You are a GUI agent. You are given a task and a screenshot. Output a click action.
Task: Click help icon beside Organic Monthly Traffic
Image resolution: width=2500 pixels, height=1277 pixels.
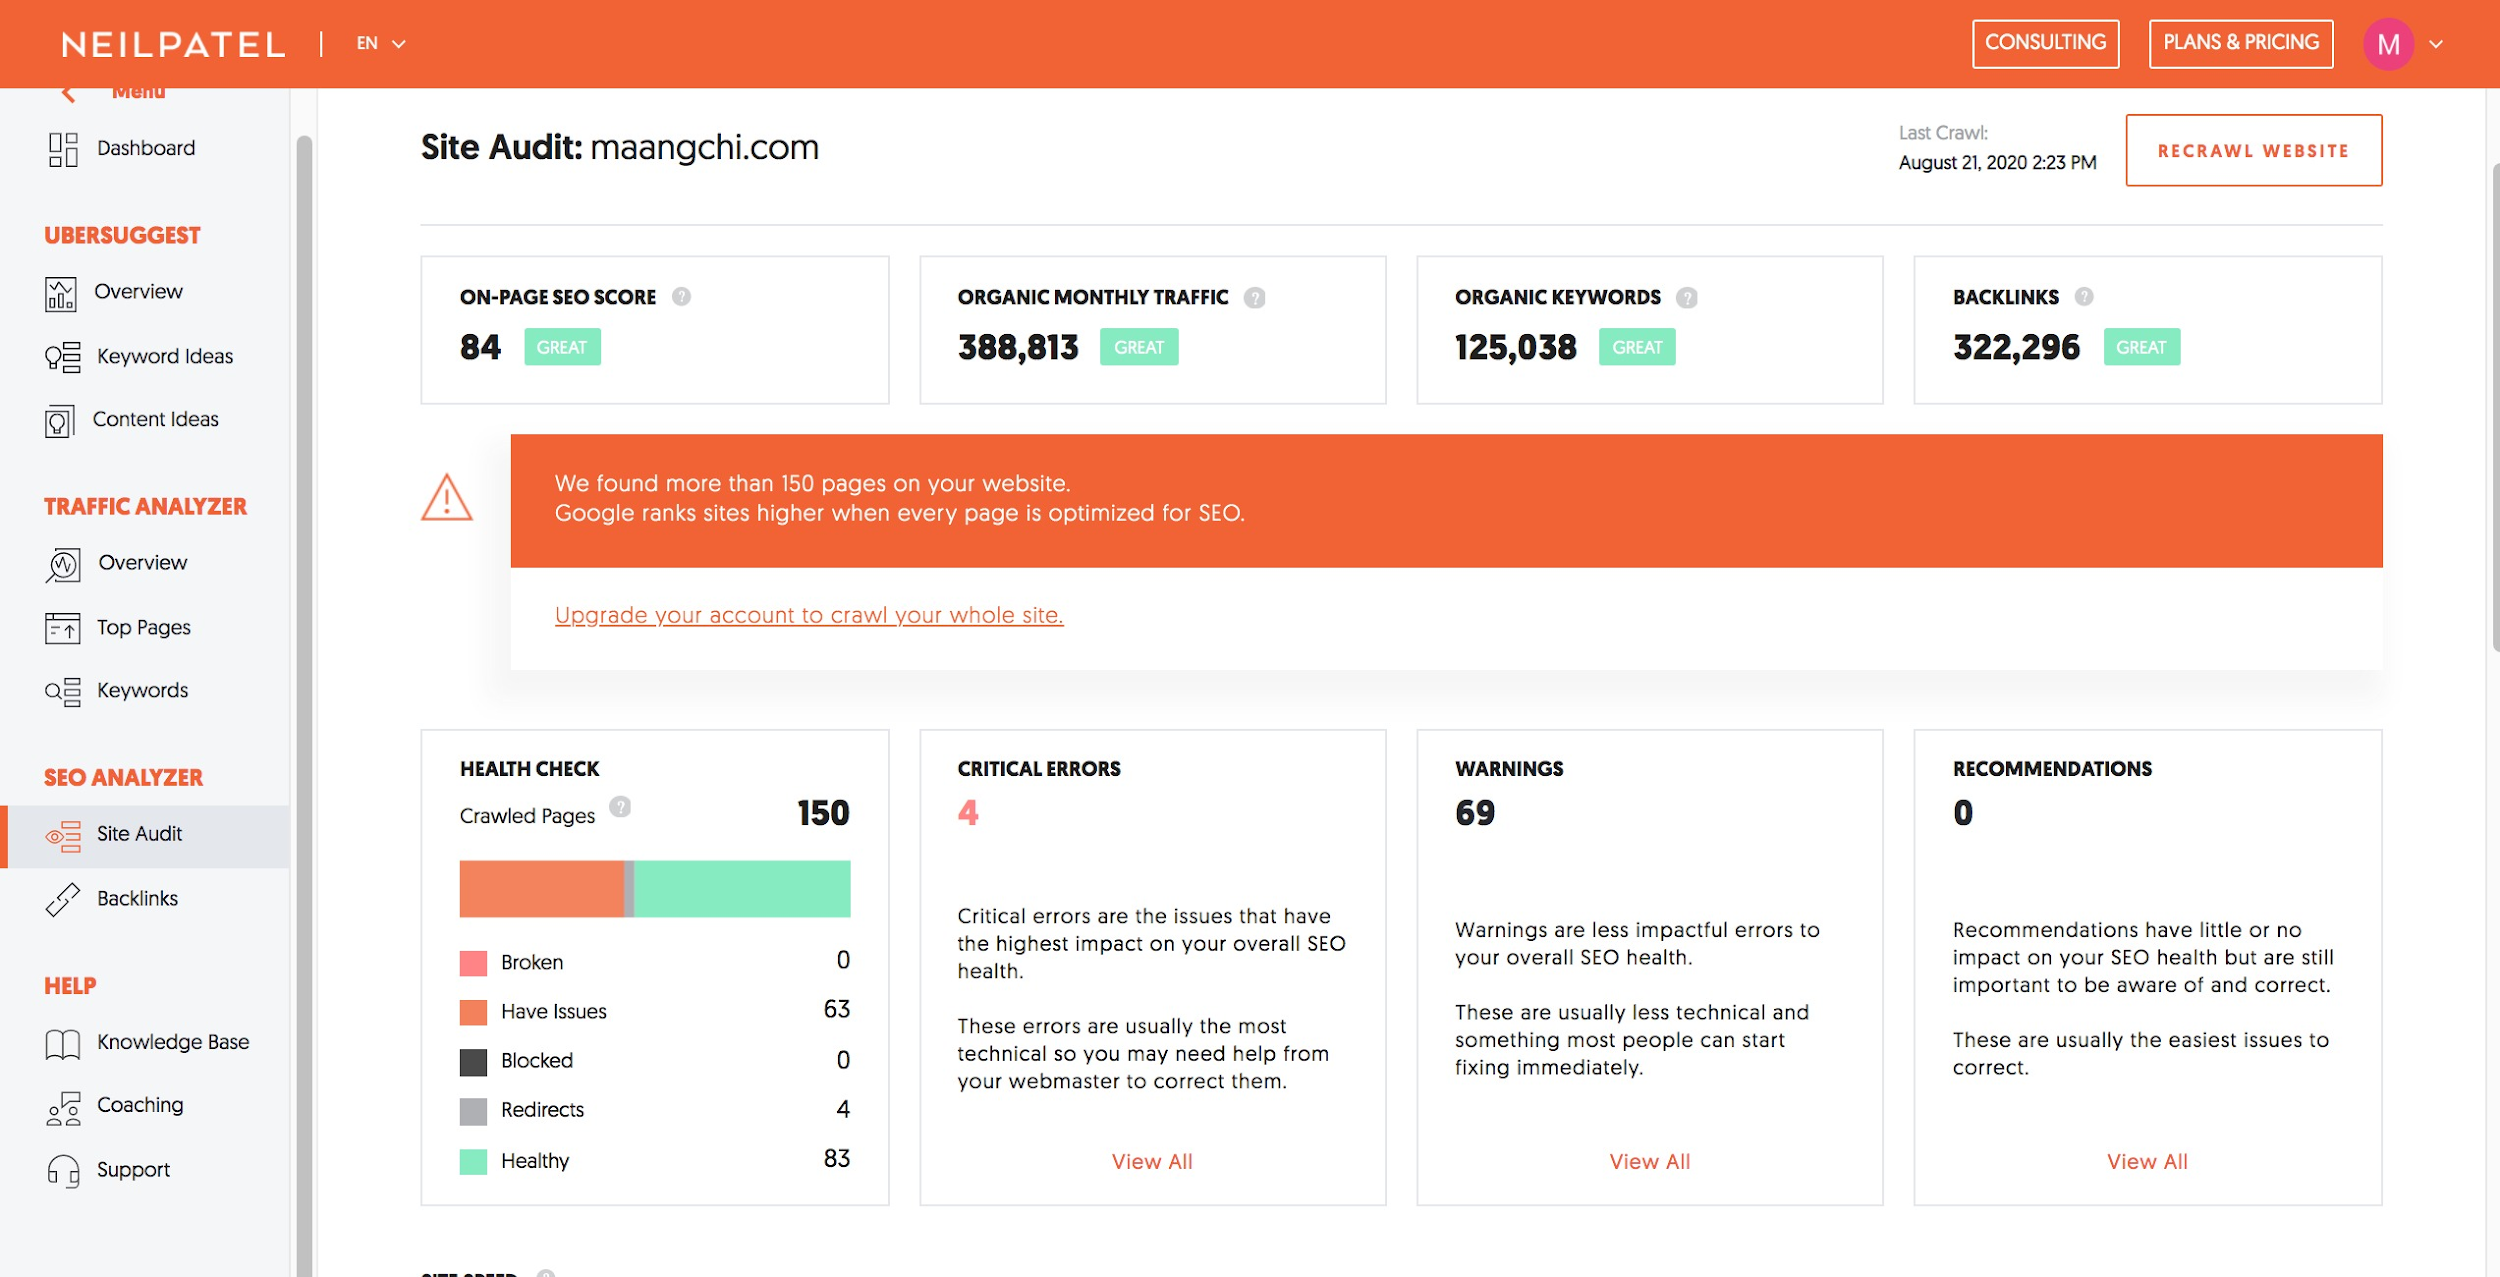tap(1254, 298)
